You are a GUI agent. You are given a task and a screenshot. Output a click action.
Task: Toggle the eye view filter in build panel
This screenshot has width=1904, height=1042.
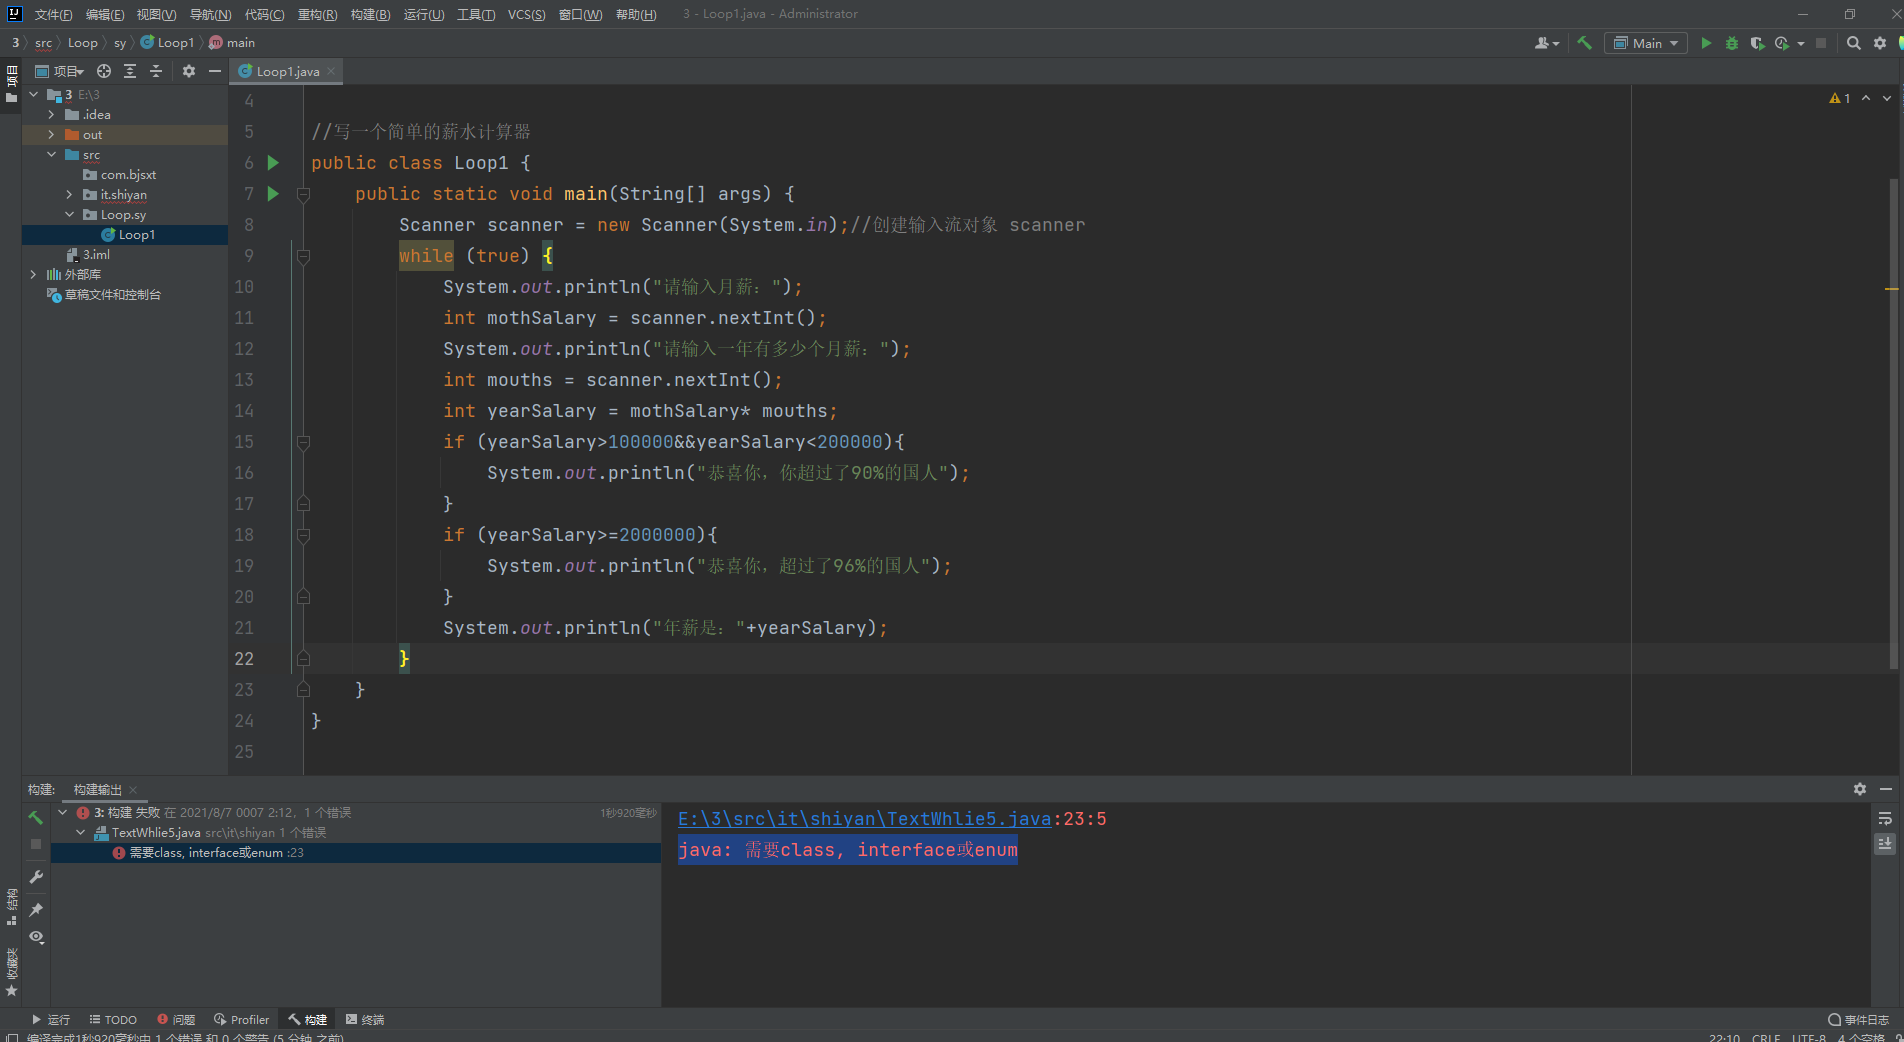tap(36, 937)
